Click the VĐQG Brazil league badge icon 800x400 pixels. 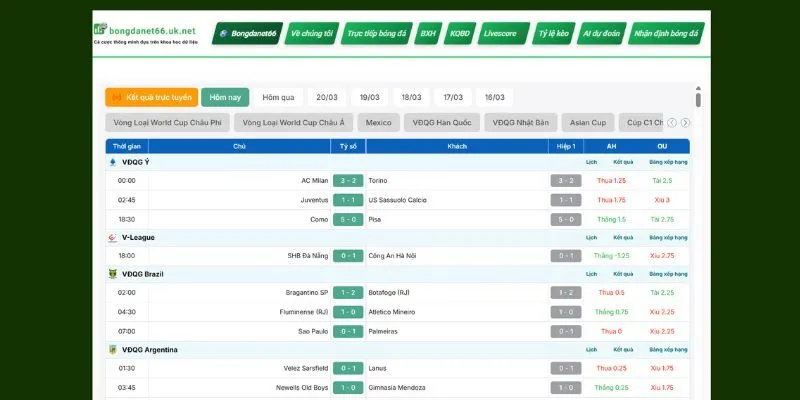coord(113,274)
